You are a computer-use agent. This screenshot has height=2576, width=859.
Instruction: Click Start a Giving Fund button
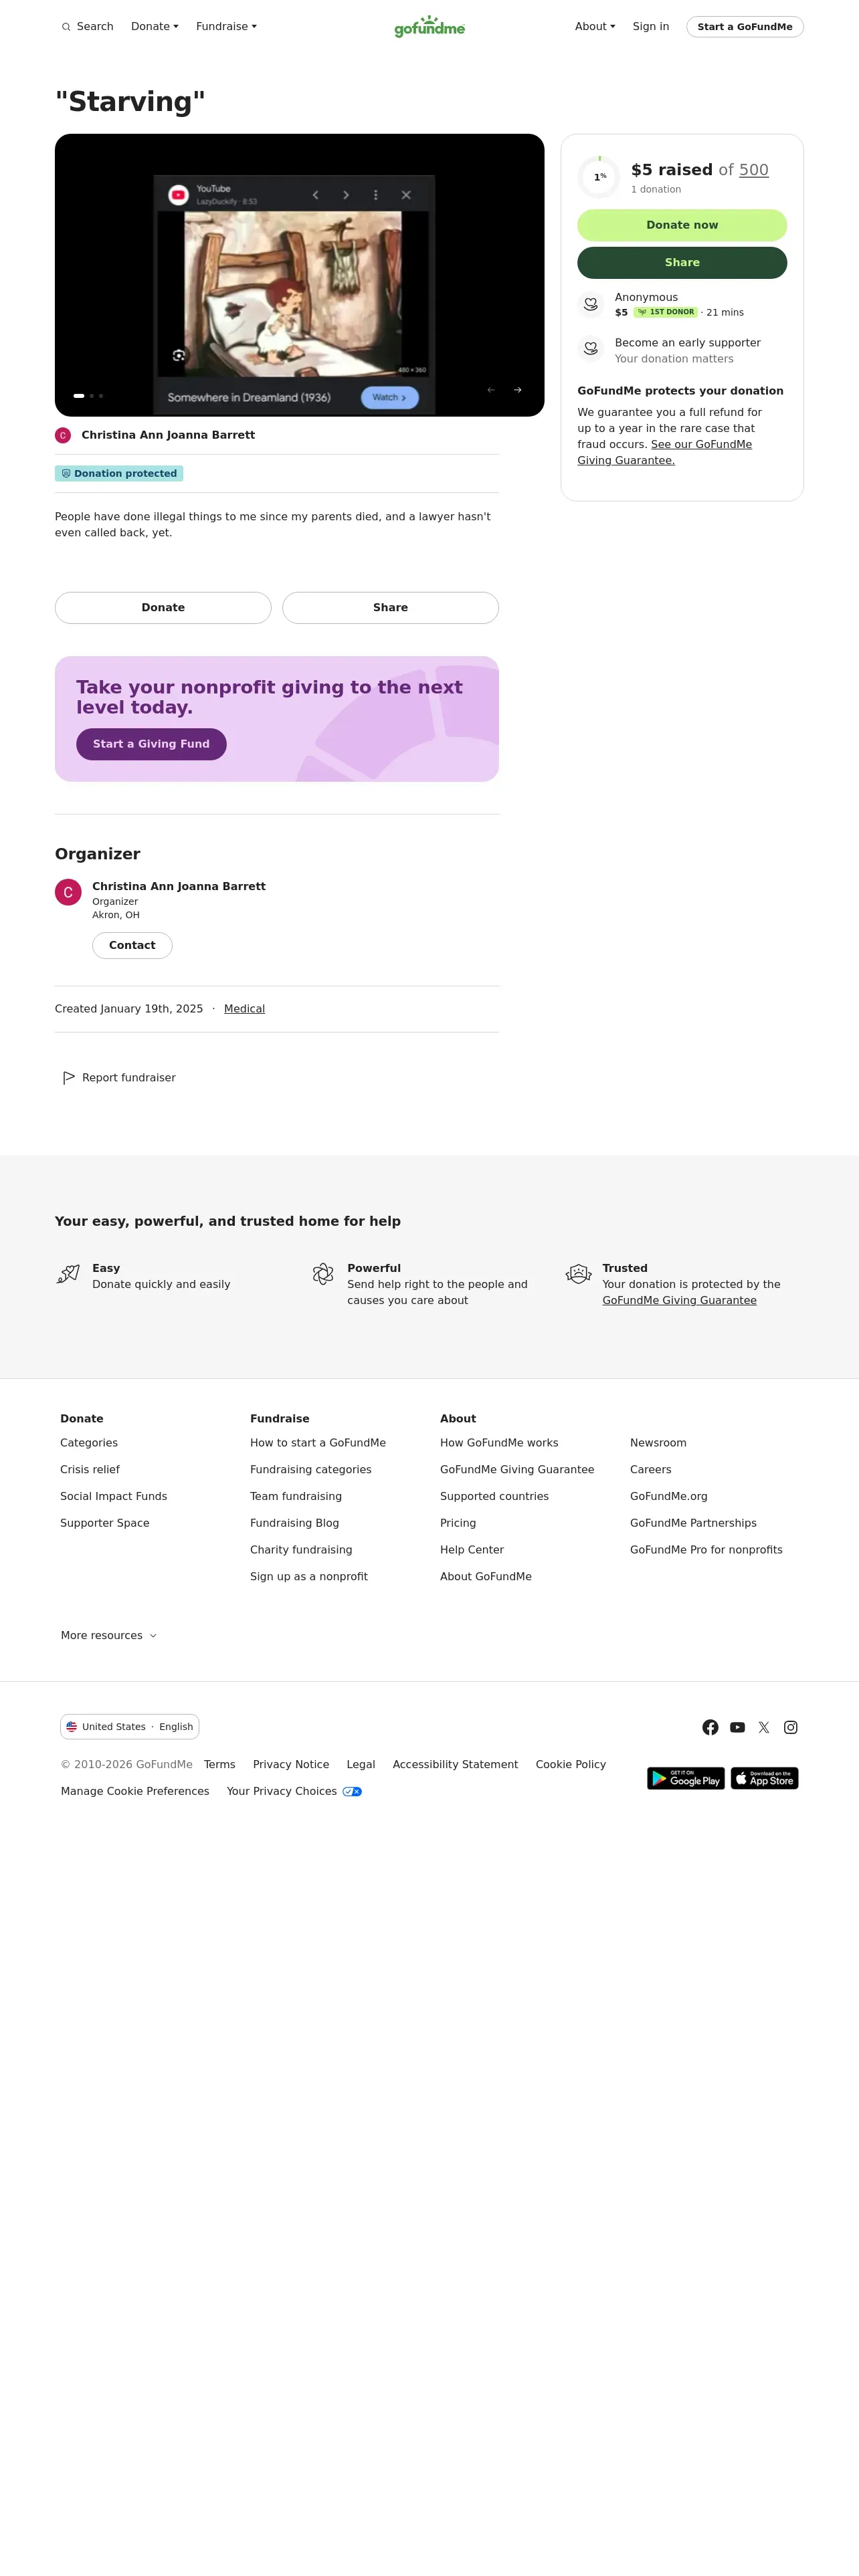click(x=151, y=744)
